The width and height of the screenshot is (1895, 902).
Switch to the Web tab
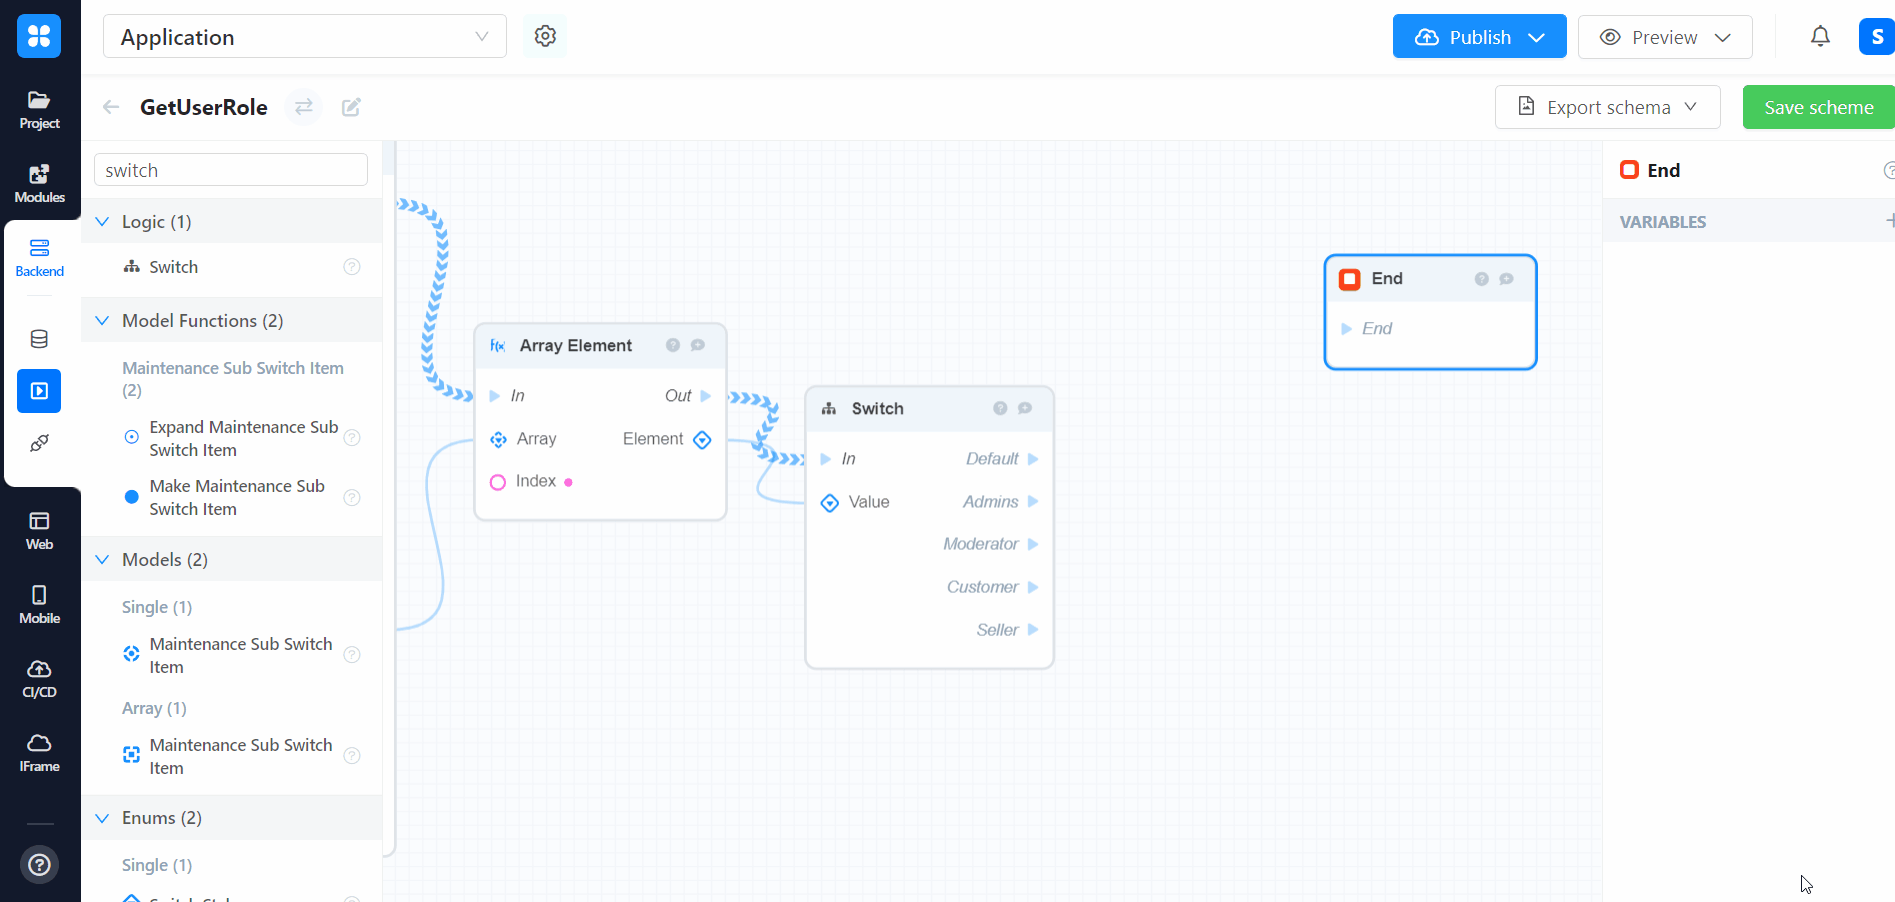(x=39, y=530)
